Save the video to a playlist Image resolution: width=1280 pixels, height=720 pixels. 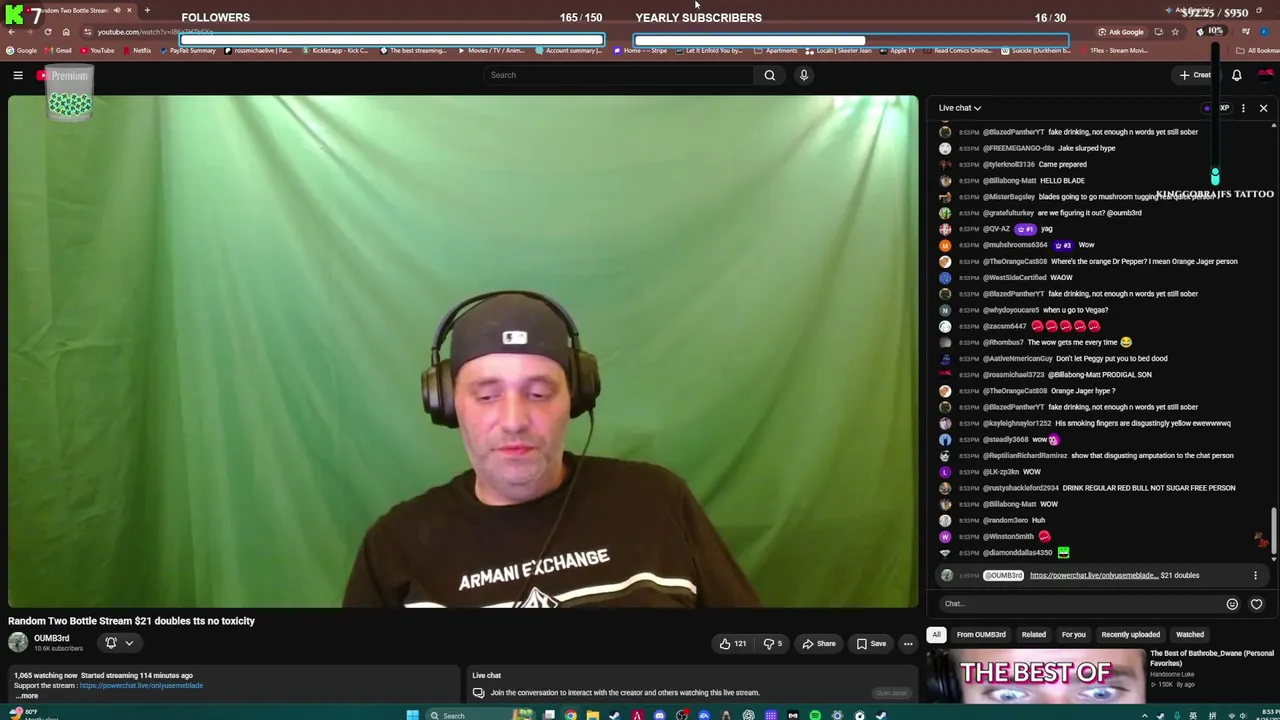(x=870, y=644)
